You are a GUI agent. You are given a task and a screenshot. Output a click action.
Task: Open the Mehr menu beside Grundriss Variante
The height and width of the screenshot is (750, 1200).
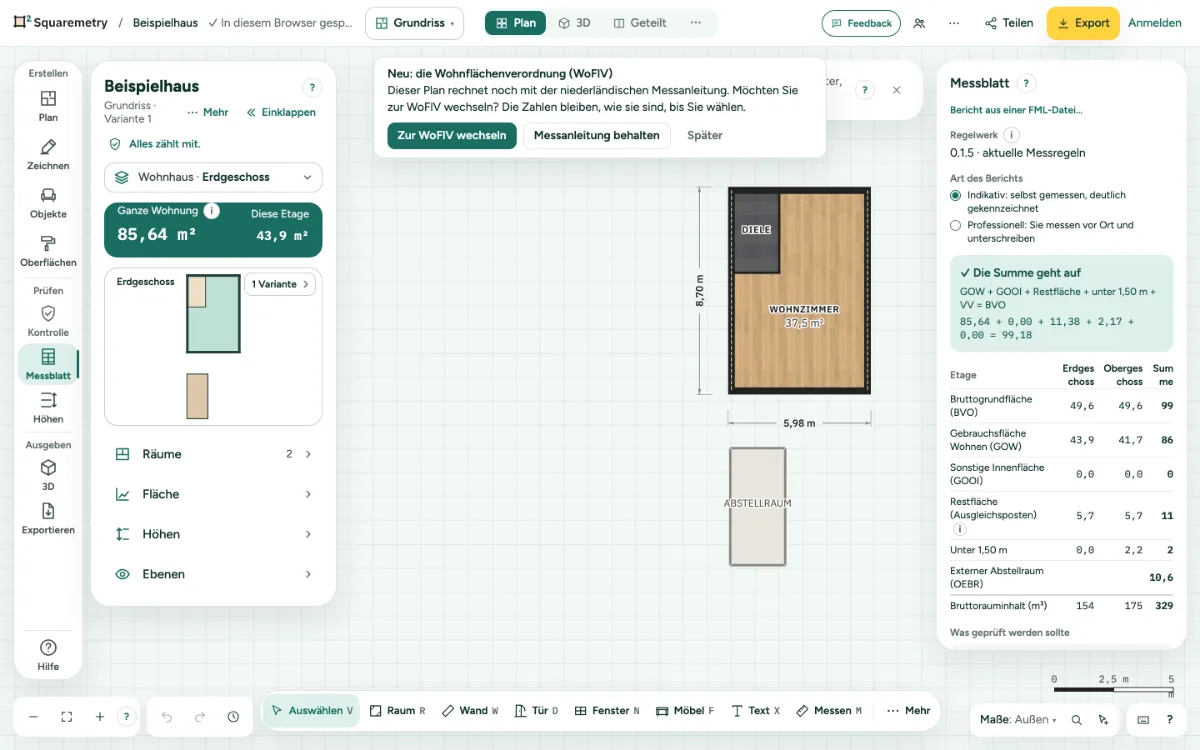point(207,113)
